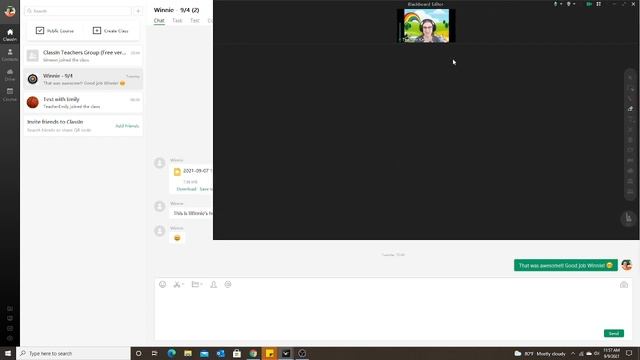
Task: Click Download under the shared file
Action: click(186, 189)
